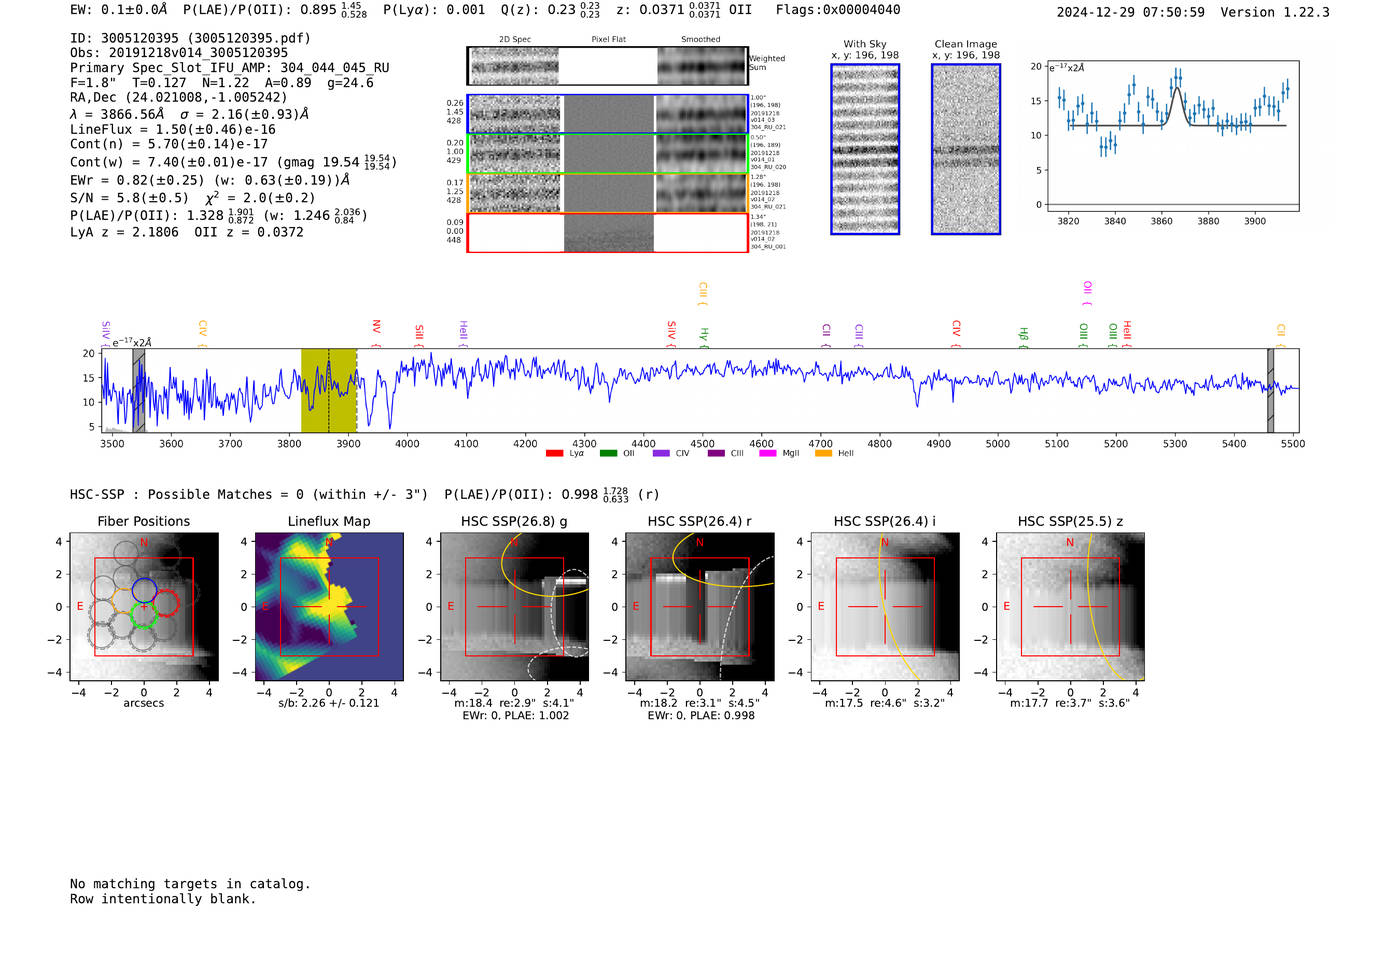Viewport: 1400px width, 953px height.
Task: Click the Smoothed column header
Action: click(x=701, y=39)
